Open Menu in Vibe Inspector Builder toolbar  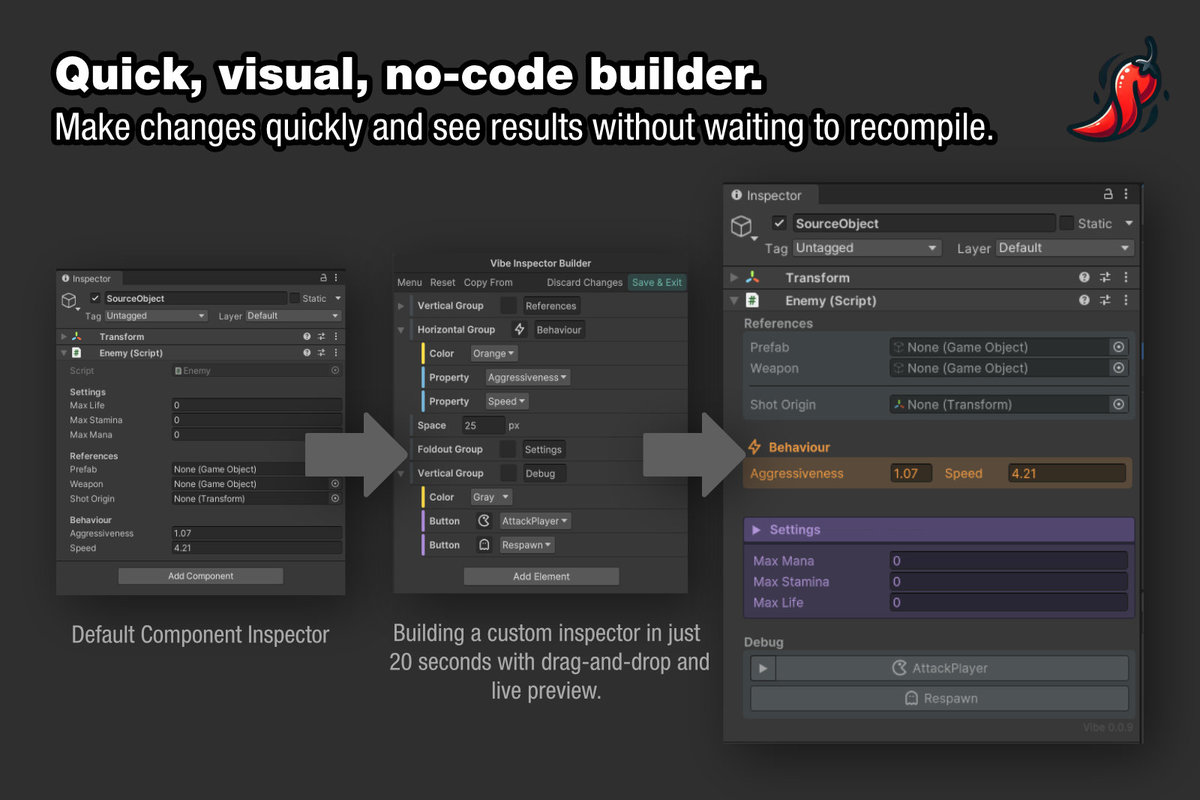[410, 283]
